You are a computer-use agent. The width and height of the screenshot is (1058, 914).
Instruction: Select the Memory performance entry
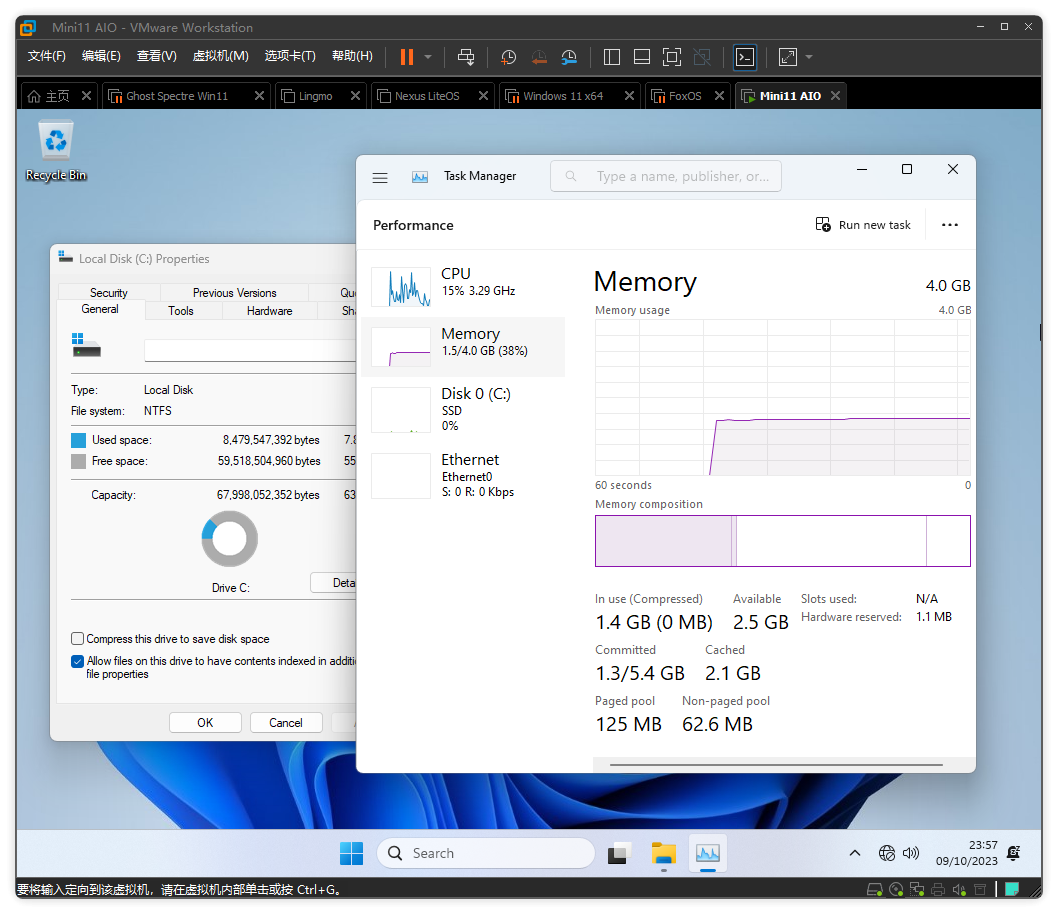click(x=464, y=347)
